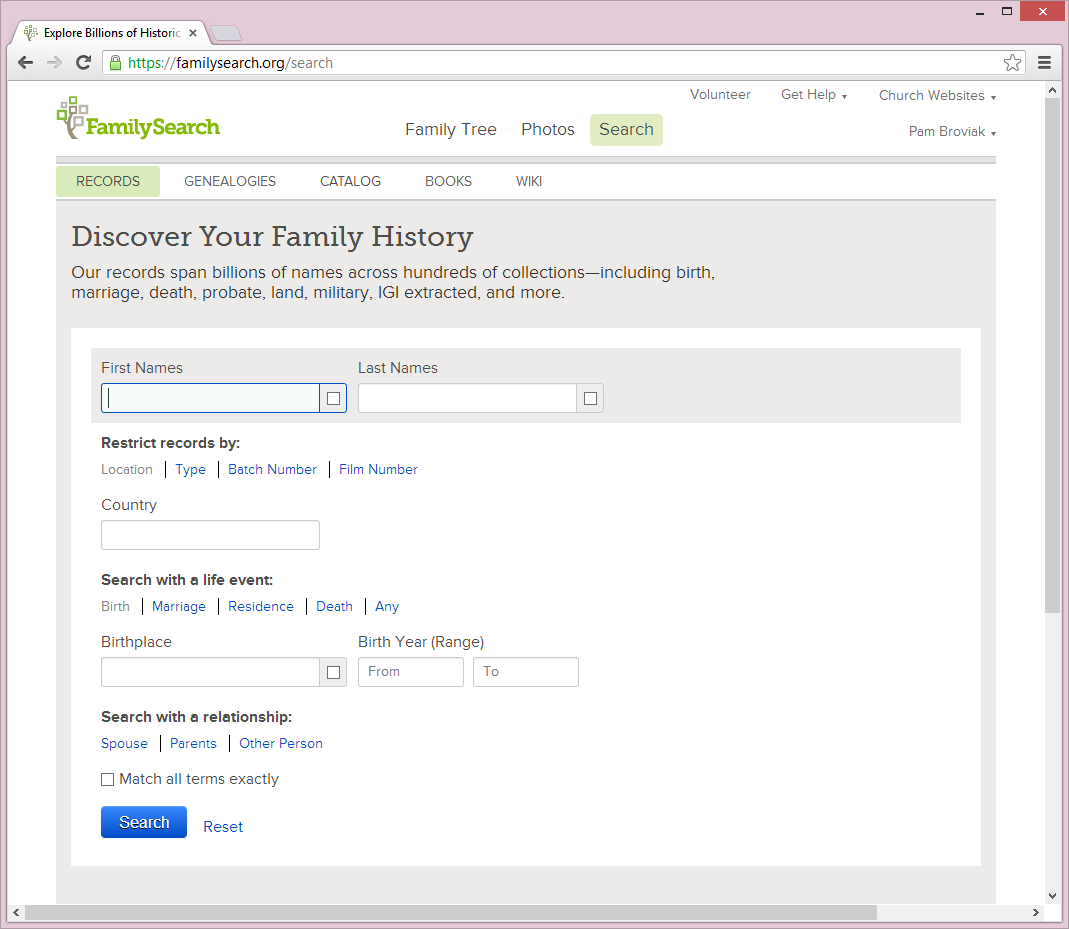This screenshot has width=1069, height=929.
Task: Switch to the Wiki tab
Action: coord(529,181)
